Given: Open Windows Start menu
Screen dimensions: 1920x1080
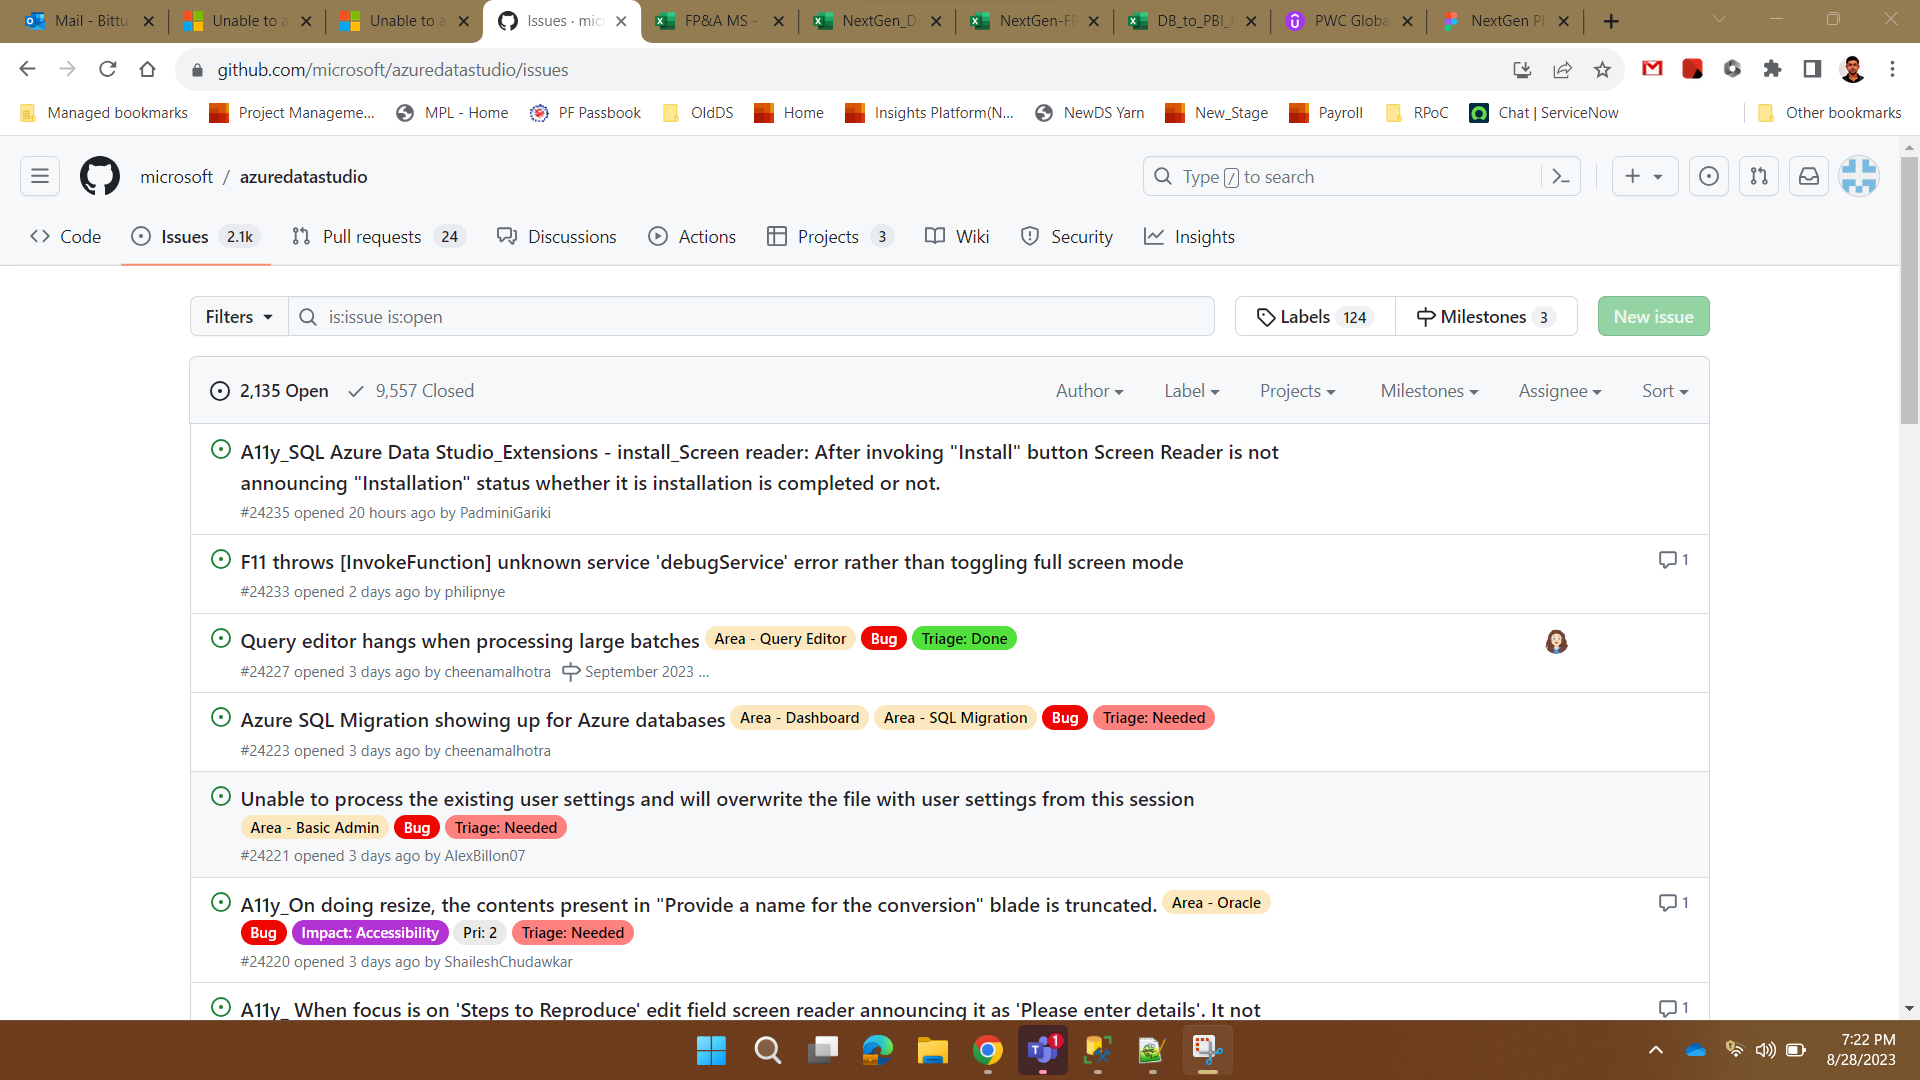Looking at the screenshot, I should [x=712, y=1050].
